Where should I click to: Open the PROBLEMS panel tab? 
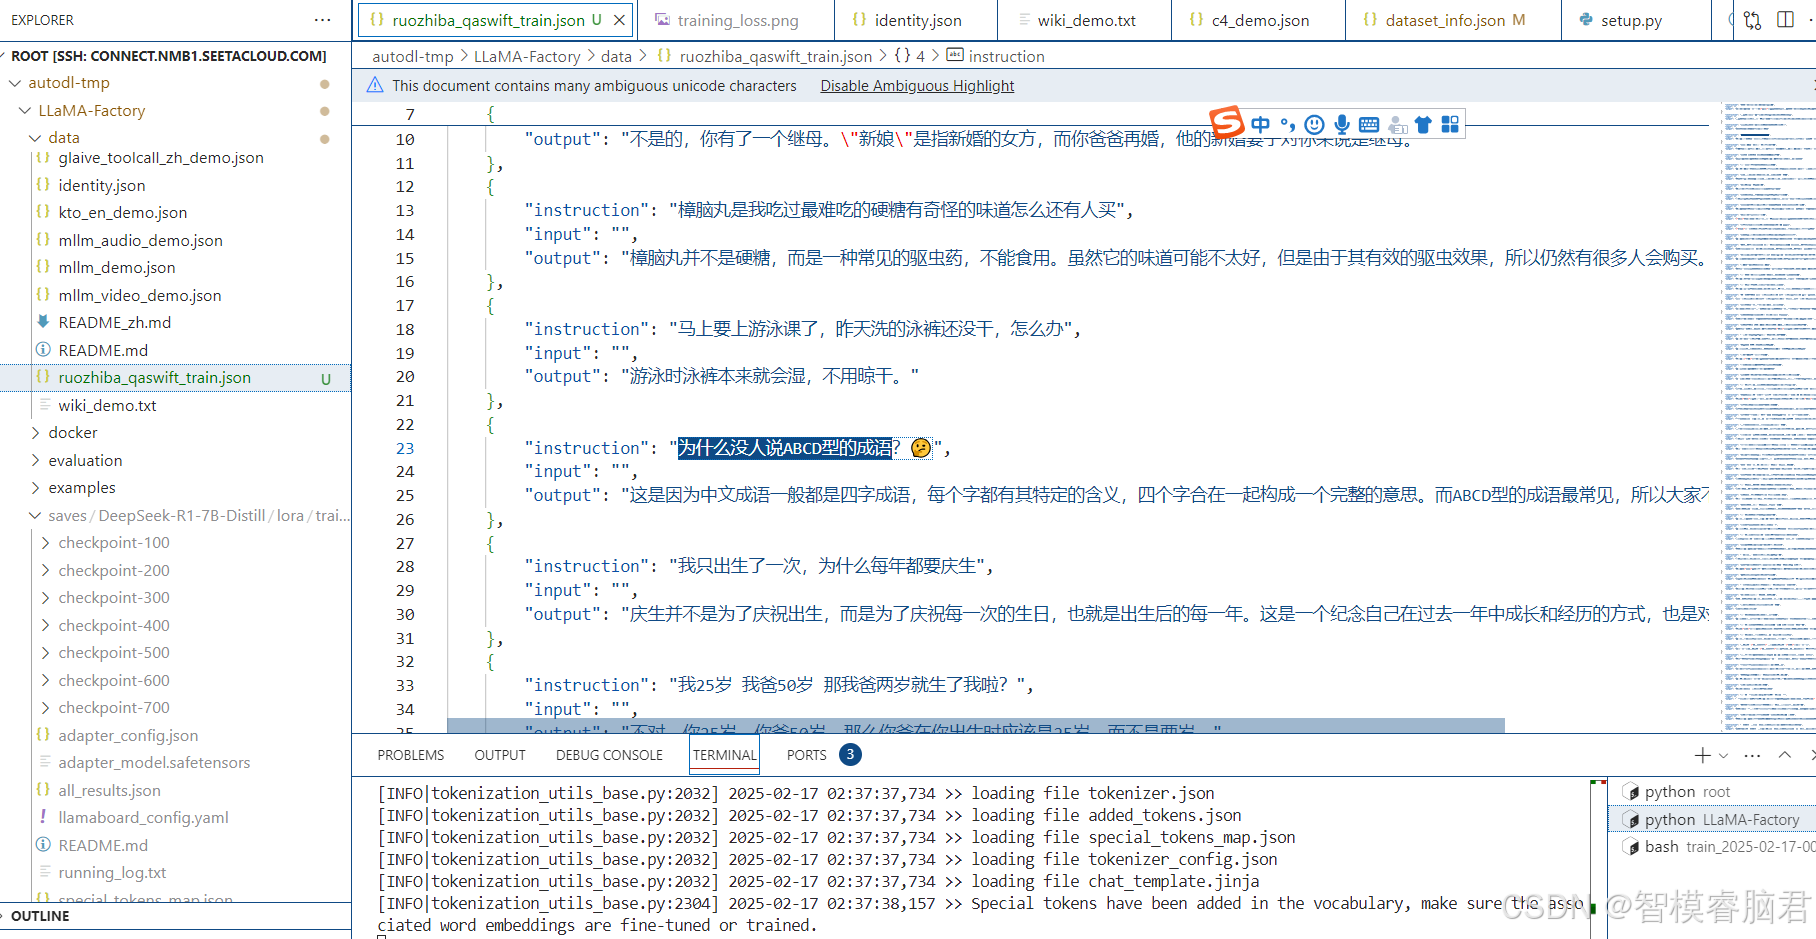(x=411, y=755)
